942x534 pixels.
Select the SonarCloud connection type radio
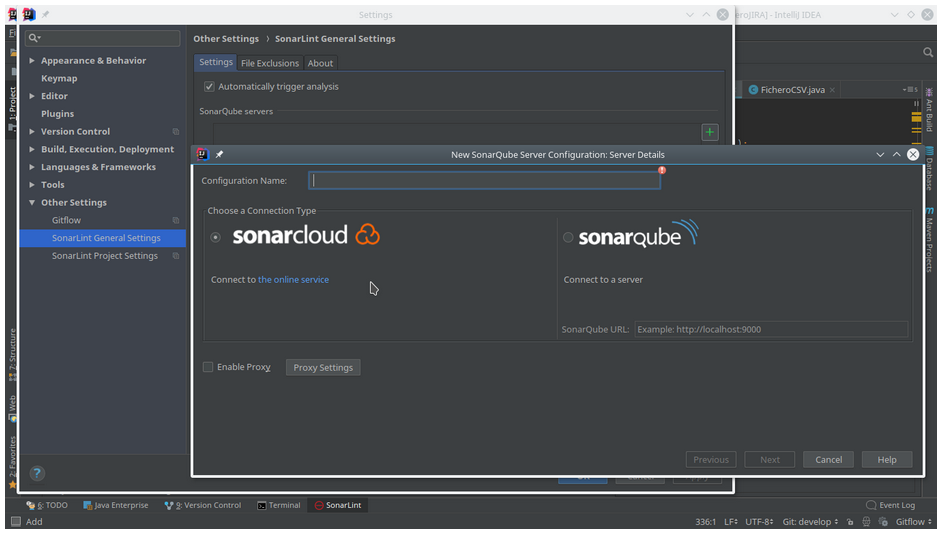click(x=216, y=237)
